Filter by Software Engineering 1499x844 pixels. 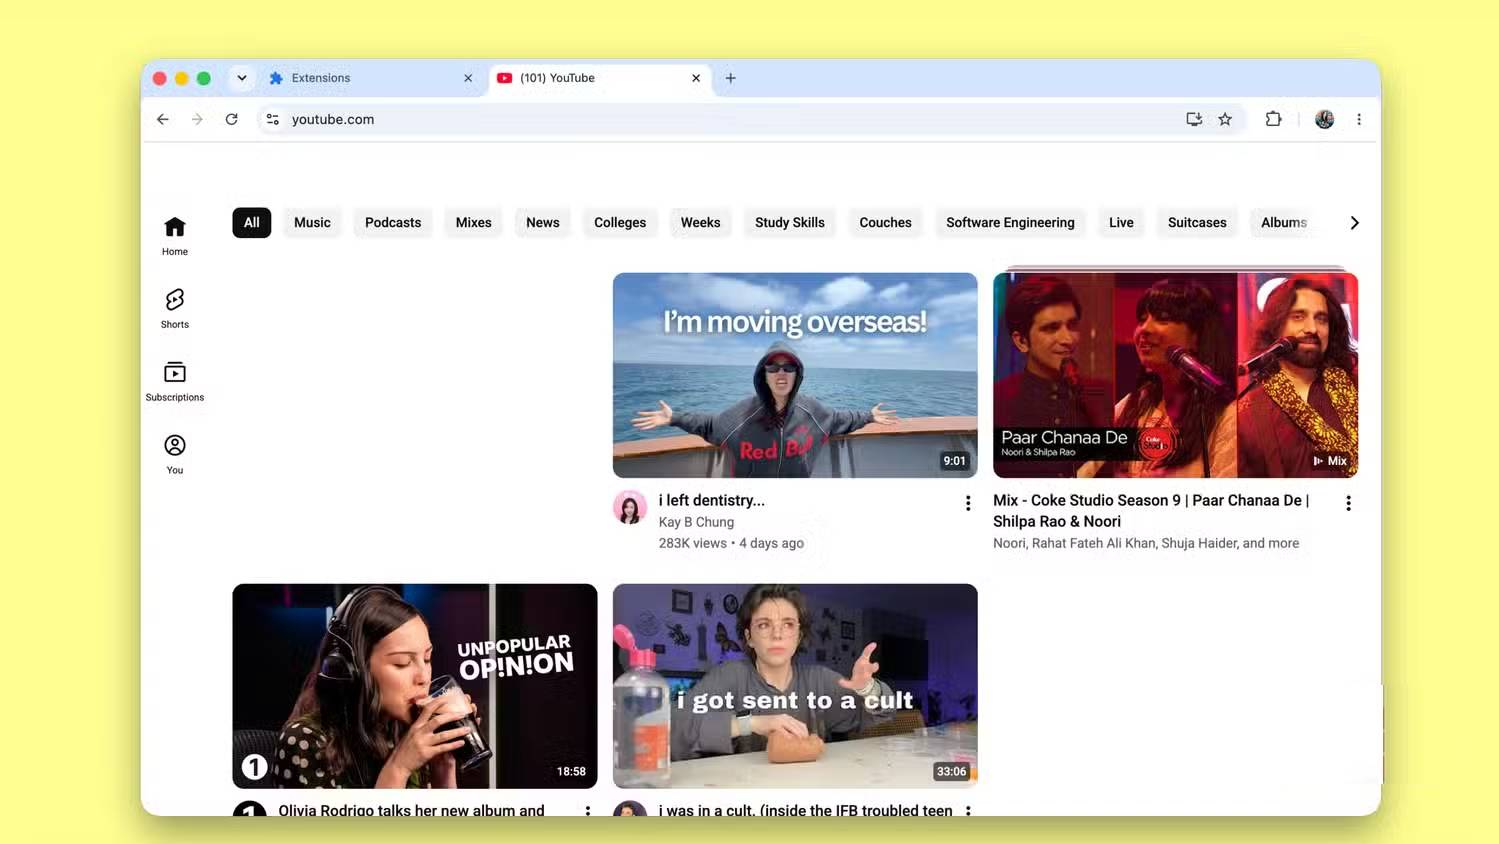(1011, 222)
